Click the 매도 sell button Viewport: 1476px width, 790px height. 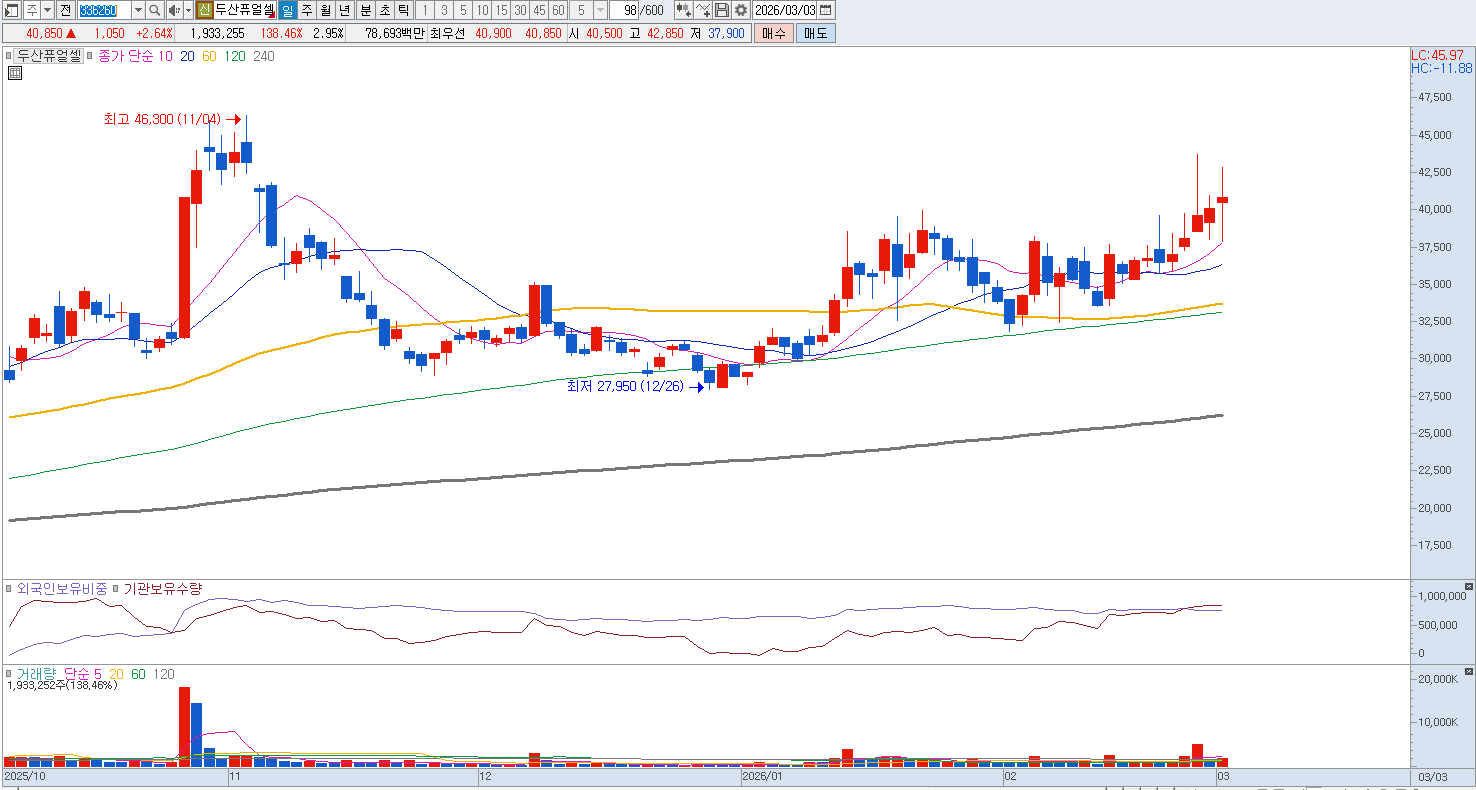click(816, 33)
